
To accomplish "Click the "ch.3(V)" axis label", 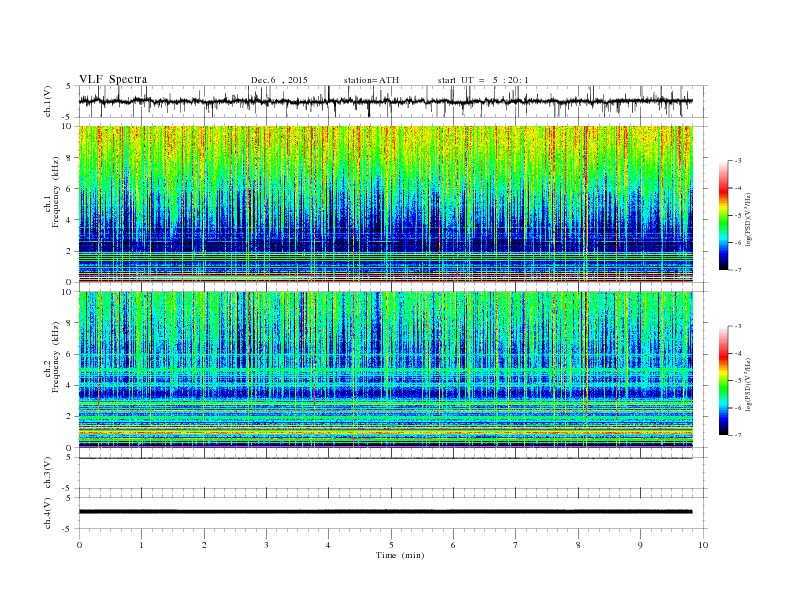I will 48,473.
